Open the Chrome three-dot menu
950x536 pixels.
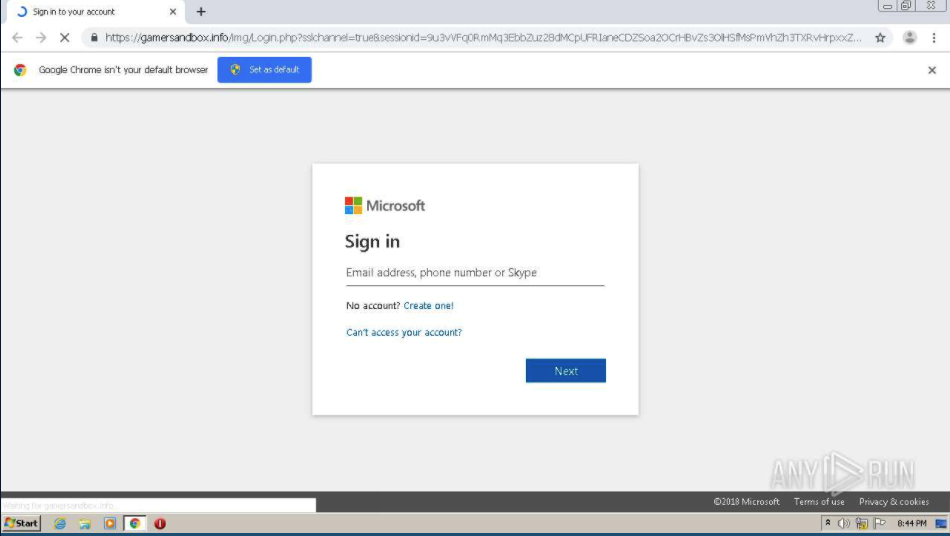pyautogui.click(x=934, y=38)
